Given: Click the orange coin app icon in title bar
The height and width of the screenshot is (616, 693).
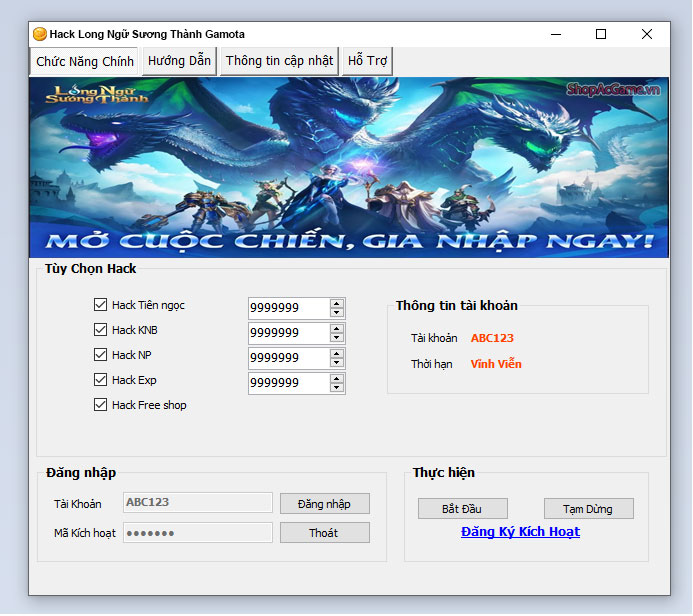Looking at the screenshot, I should tap(40, 34).
